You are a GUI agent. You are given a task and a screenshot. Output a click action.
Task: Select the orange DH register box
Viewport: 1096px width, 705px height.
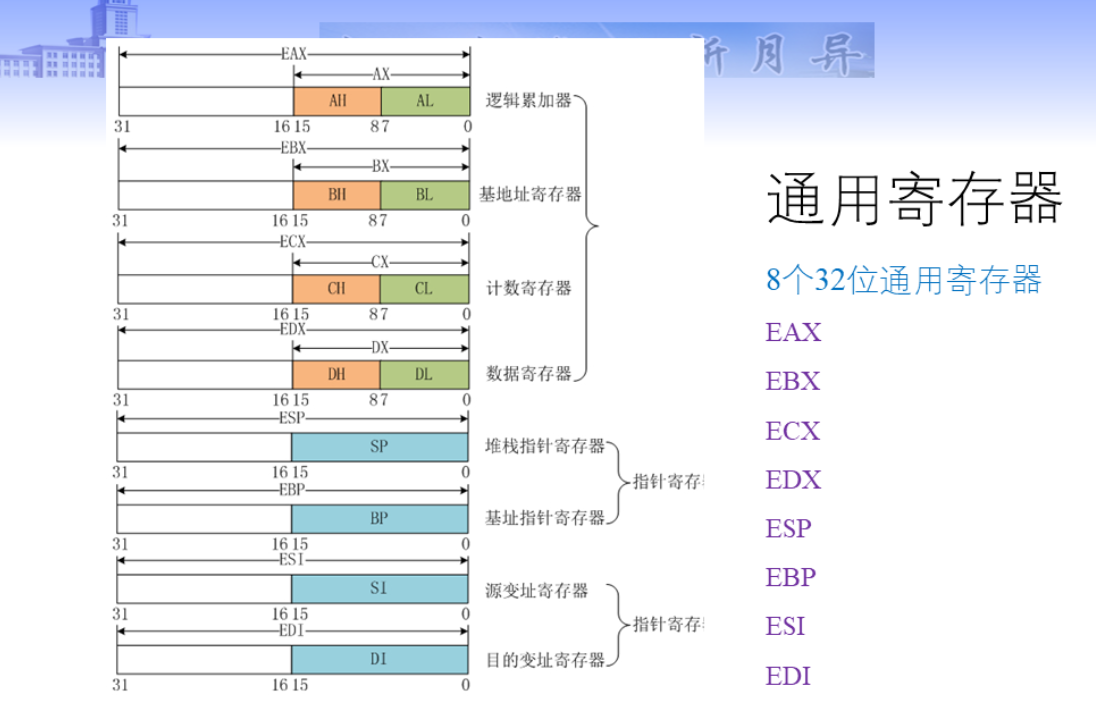(337, 373)
